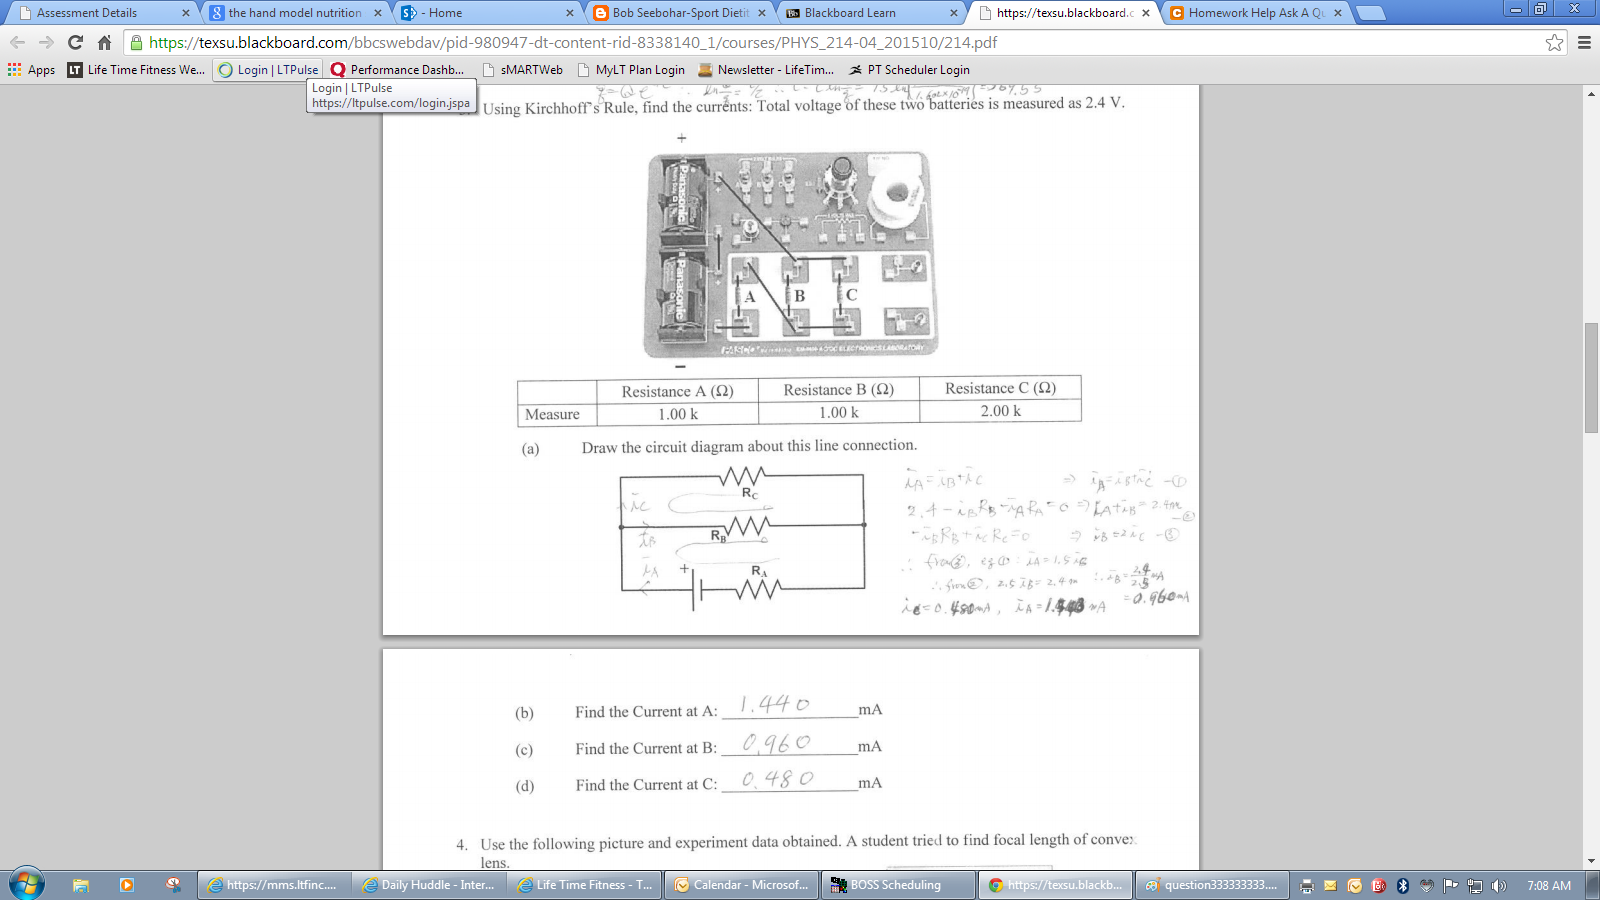Click the mail envelope tray icon
This screenshot has height=900, width=1600.
click(1330, 885)
